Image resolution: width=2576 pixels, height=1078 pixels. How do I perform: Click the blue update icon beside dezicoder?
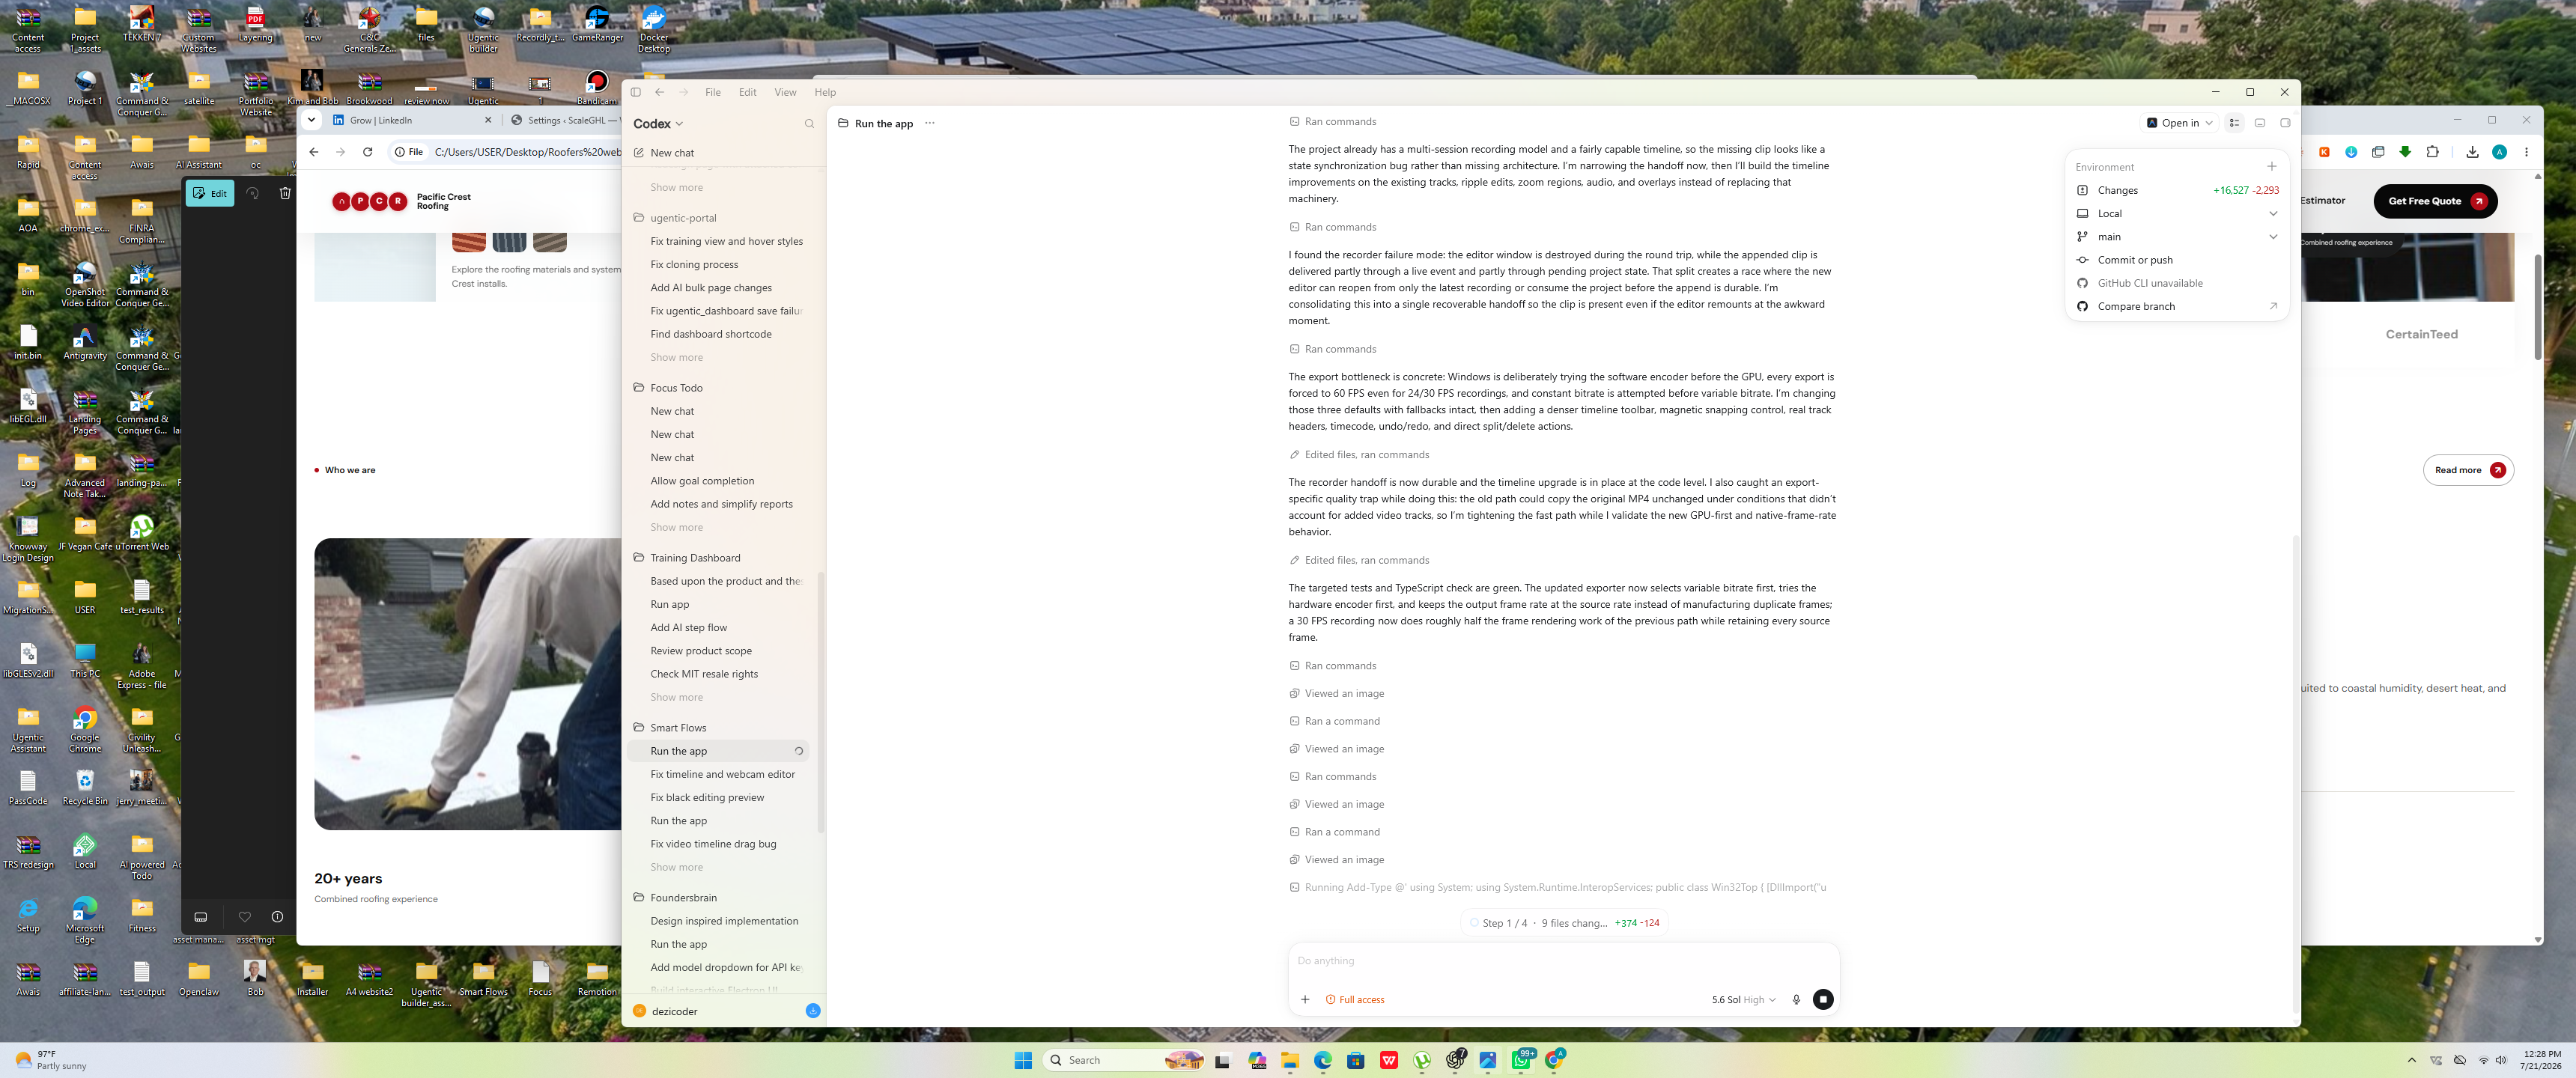tap(813, 1011)
